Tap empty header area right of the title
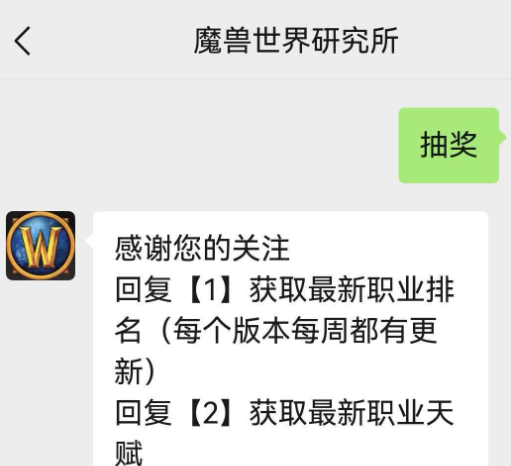511x466 pixels. tap(455, 41)
